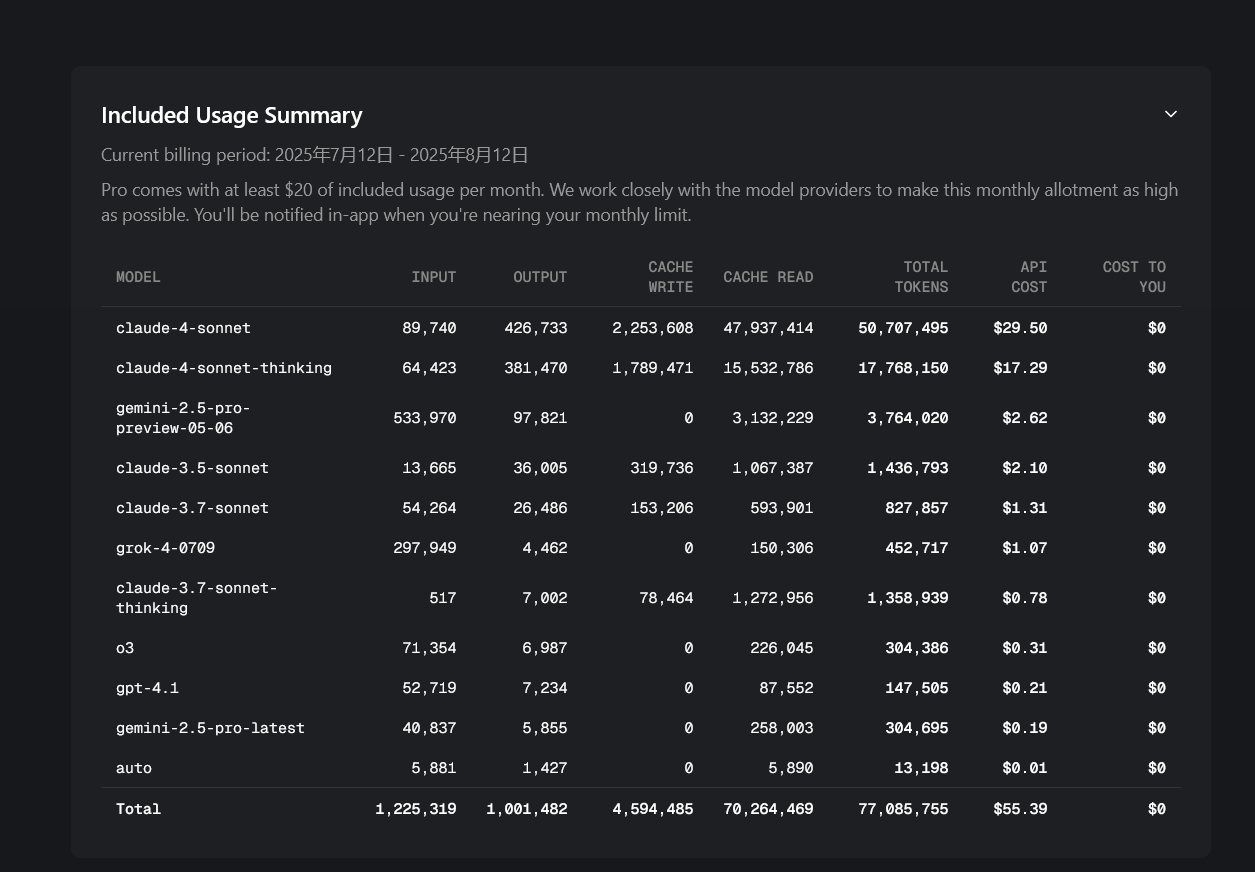The image size is (1255, 872).
Task: Click gpt-4.1 API cost $0.21
Action: [1025, 688]
